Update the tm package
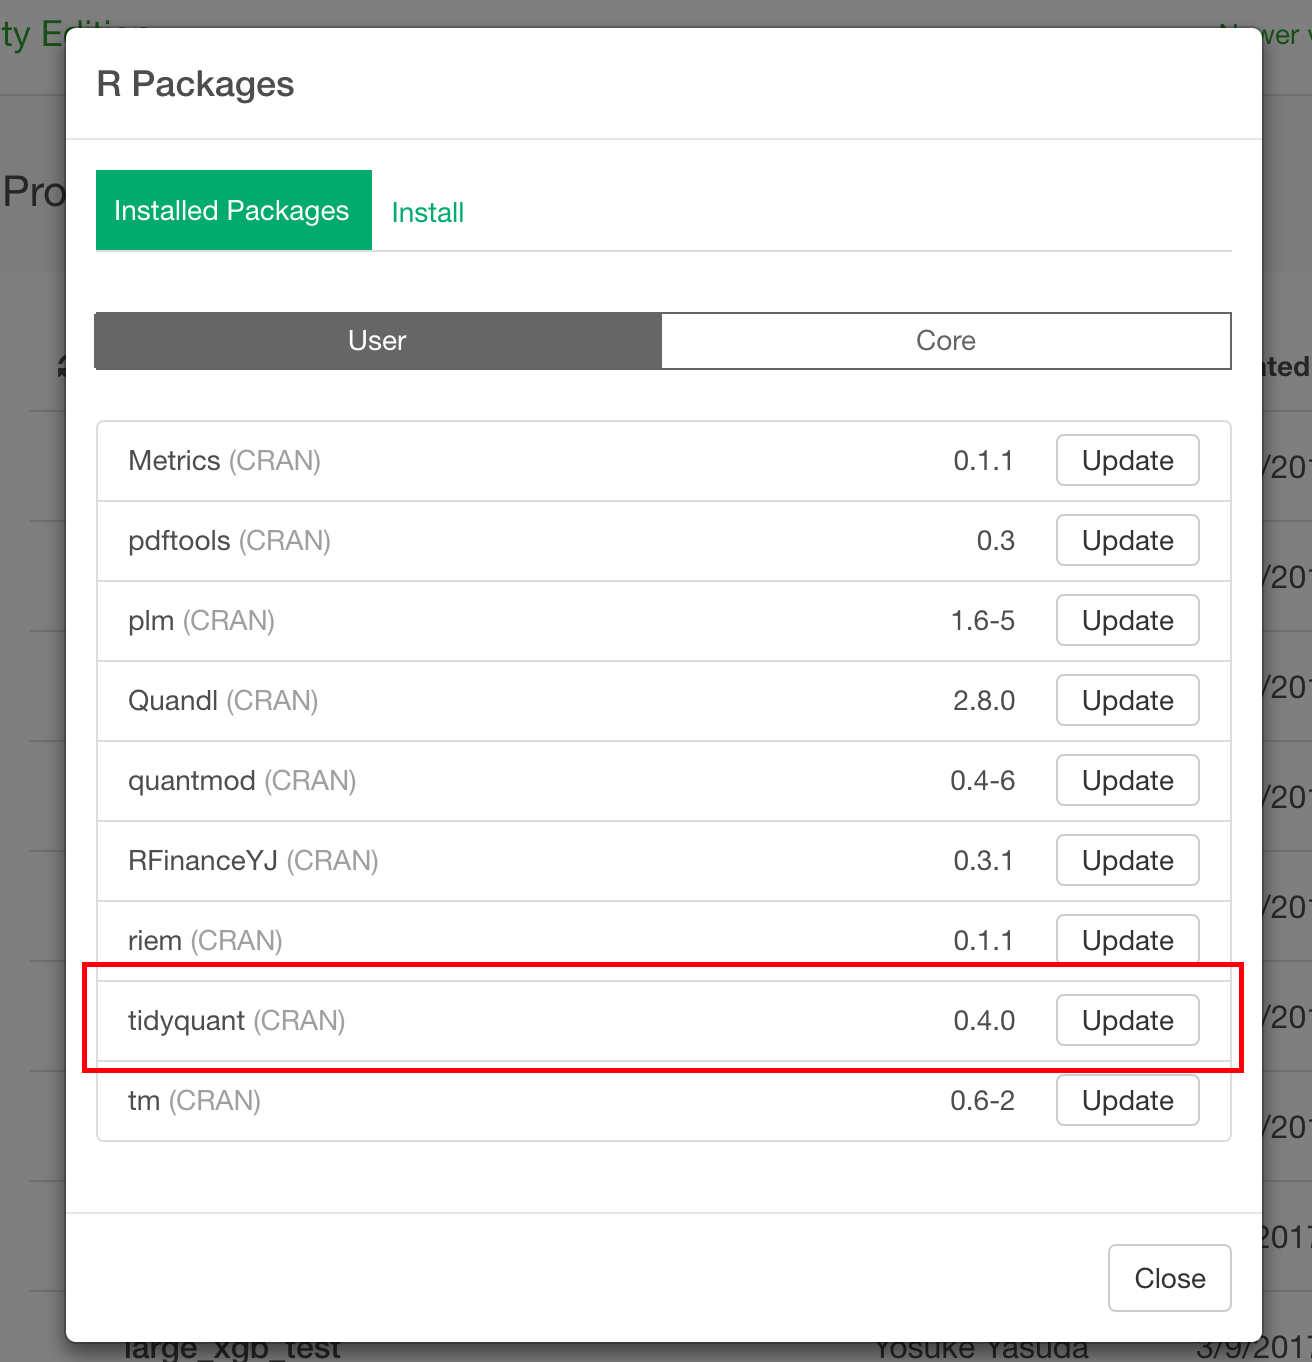This screenshot has height=1362, width=1312. (x=1127, y=1100)
